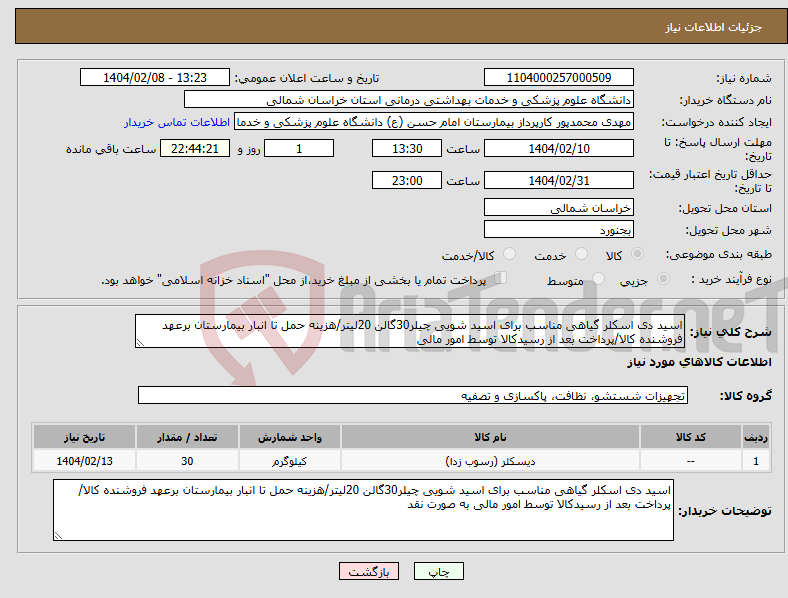Viewport: 788px width, 598px height.
Task: Click the ردیف column header
Action: click(x=756, y=437)
